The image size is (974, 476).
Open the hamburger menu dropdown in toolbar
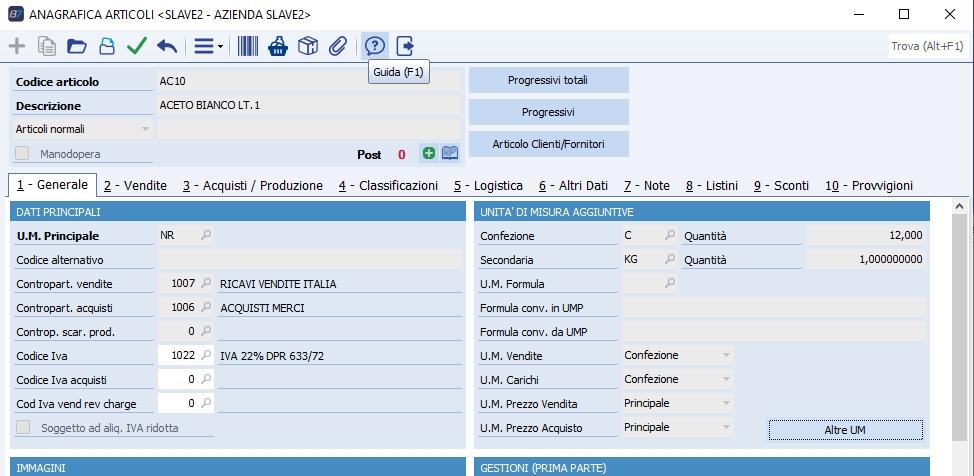207,46
